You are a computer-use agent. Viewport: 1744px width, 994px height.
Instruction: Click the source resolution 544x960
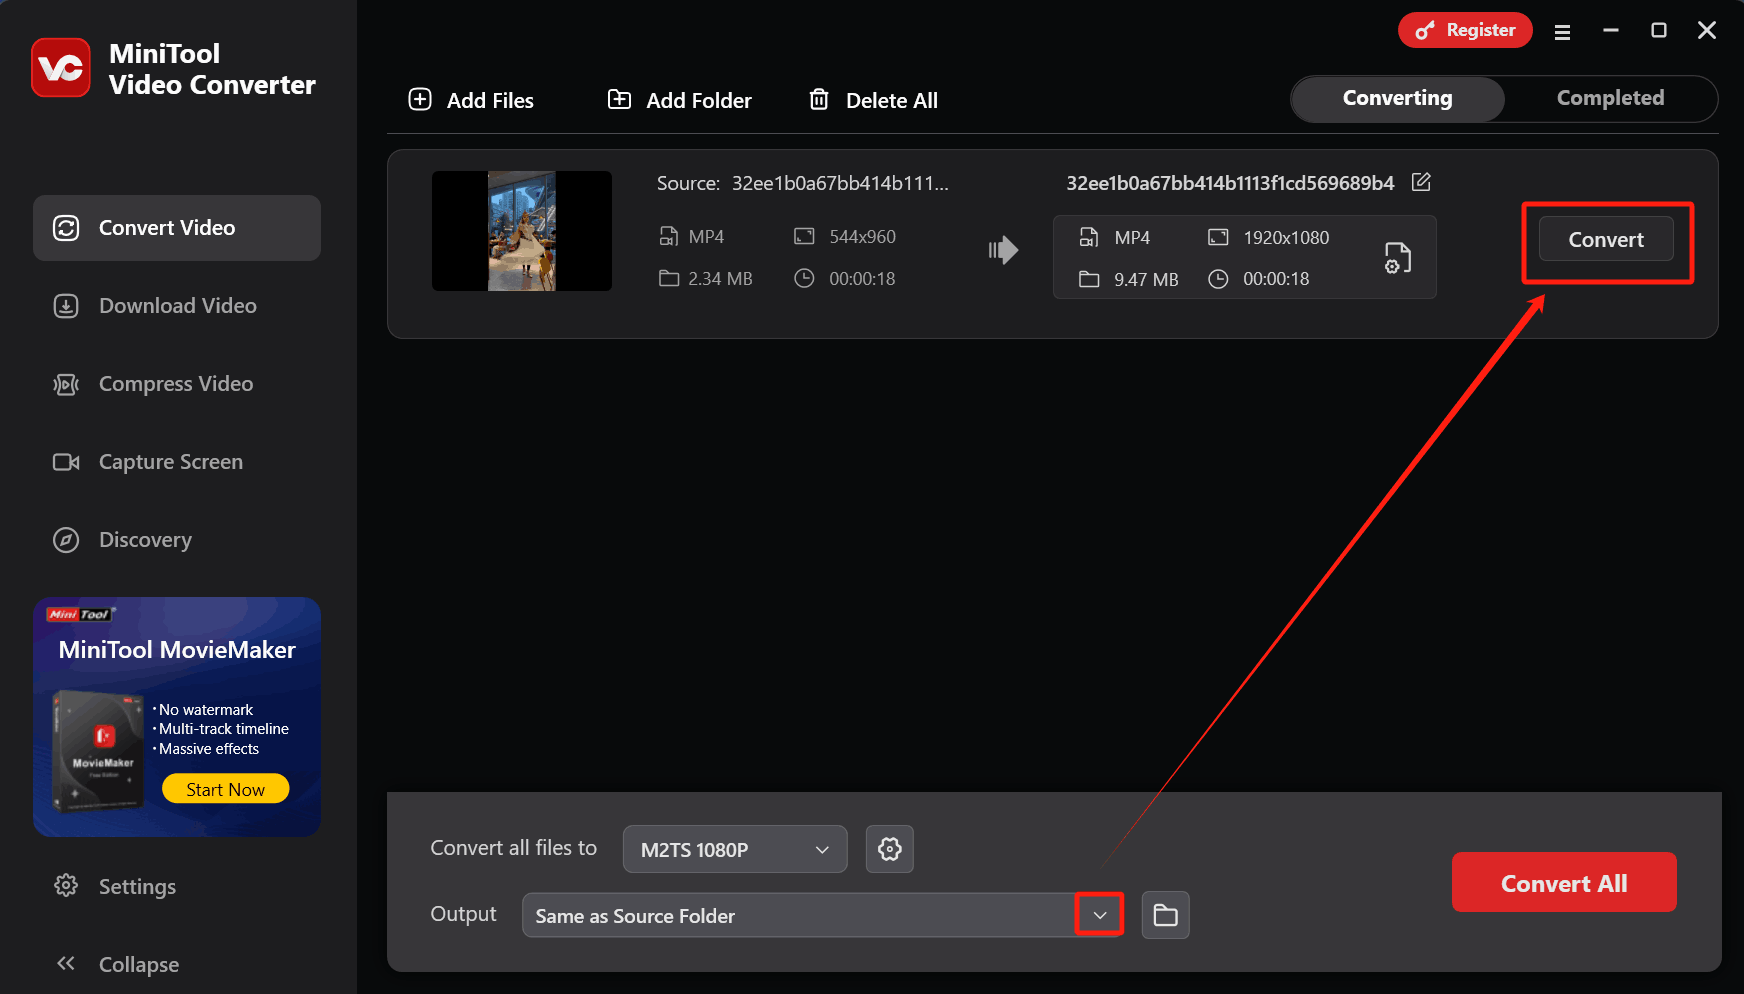[x=862, y=237]
